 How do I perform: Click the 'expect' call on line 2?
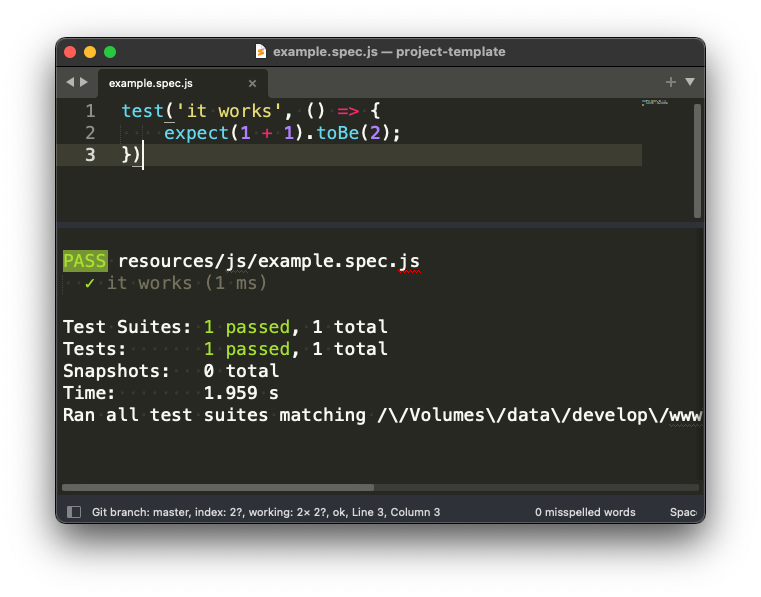(196, 133)
